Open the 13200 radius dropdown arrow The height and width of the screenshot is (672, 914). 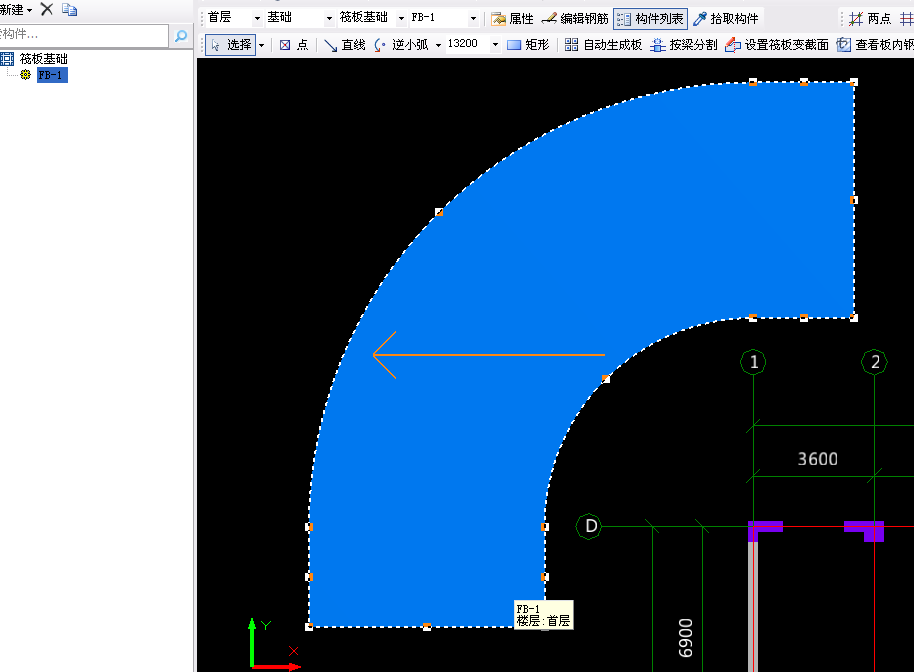click(x=495, y=45)
